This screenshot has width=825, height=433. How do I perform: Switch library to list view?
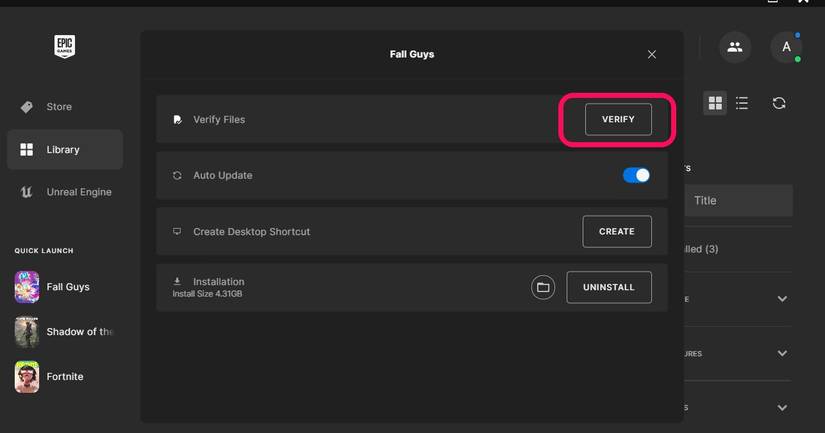(x=742, y=103)
